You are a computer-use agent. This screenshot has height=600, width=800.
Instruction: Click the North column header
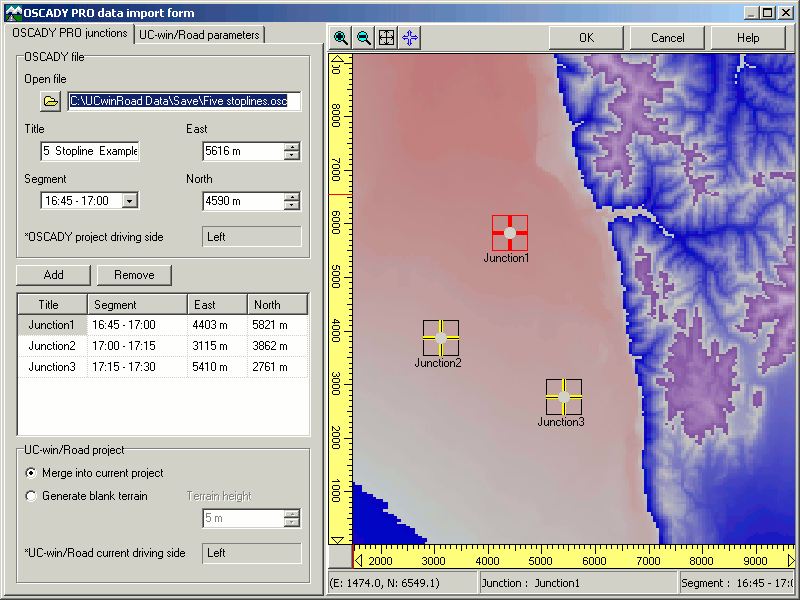click(x=278, y=305)
